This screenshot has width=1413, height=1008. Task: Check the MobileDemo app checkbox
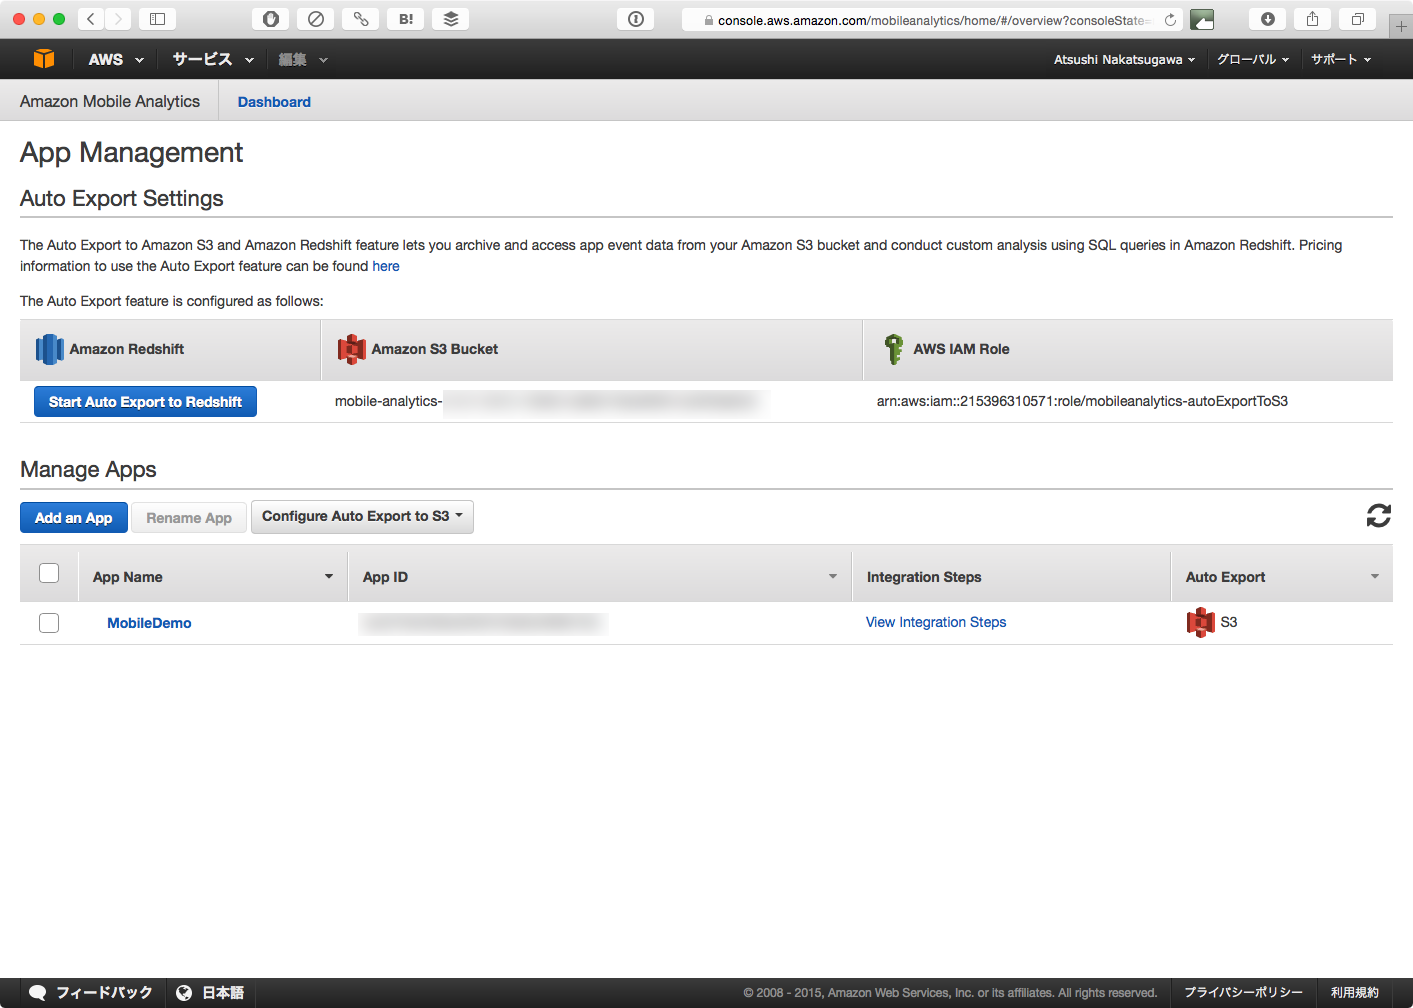(x=49, y=623)
